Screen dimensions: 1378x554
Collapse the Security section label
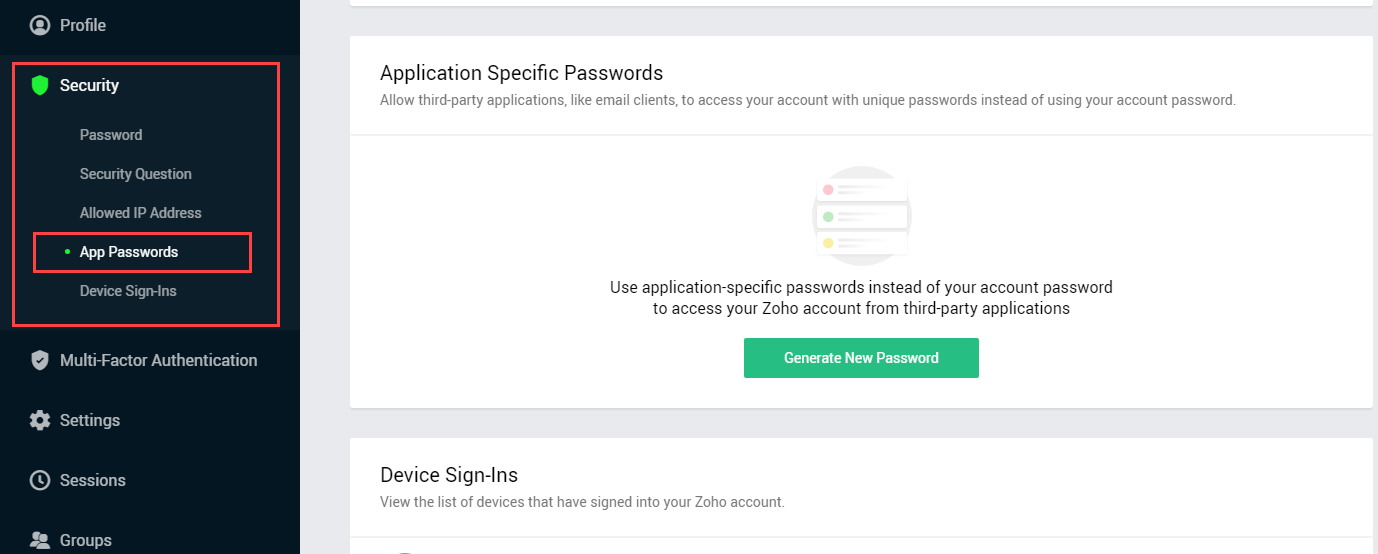[89, 85]
